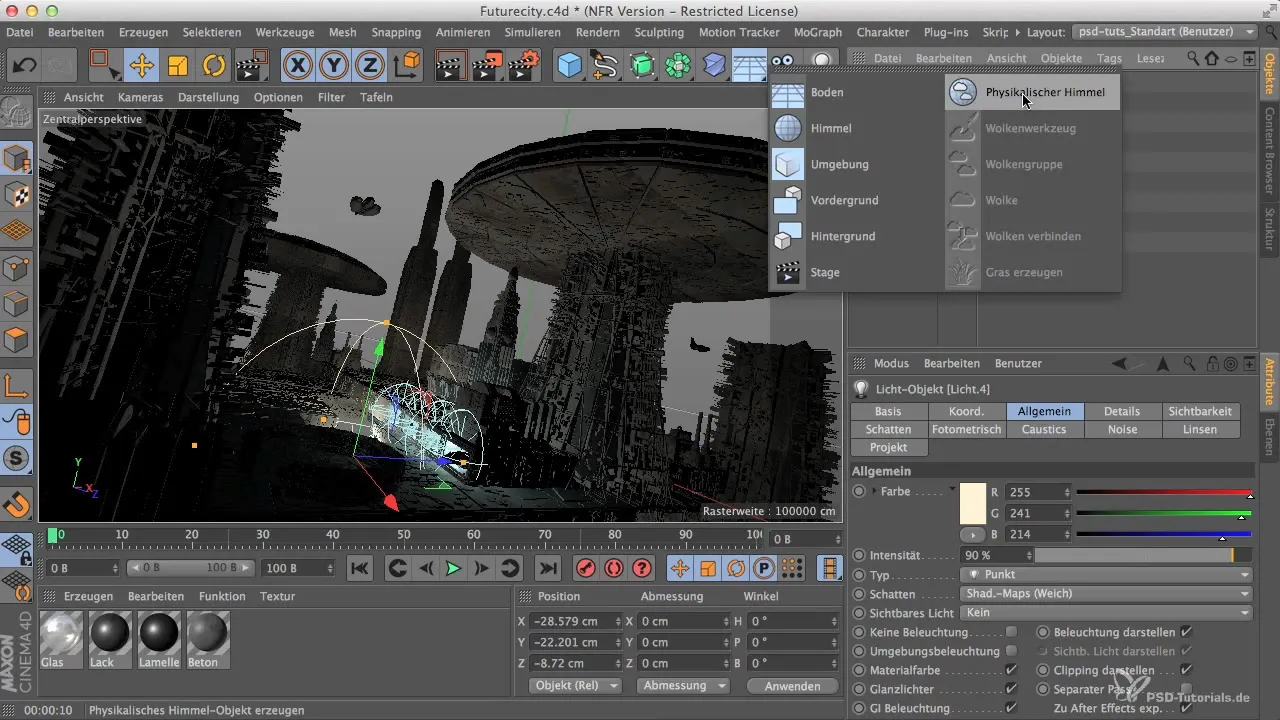Click the green array modeling object icon
The height and width of the screenshot is (720, 1280).
point(678,66)
